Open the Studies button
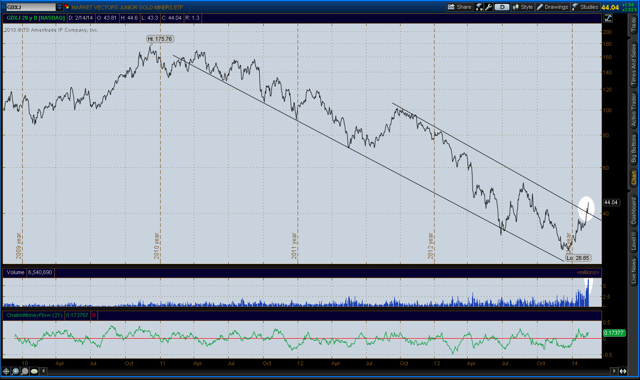Screen dimensions: 640x380 (585, 7)
